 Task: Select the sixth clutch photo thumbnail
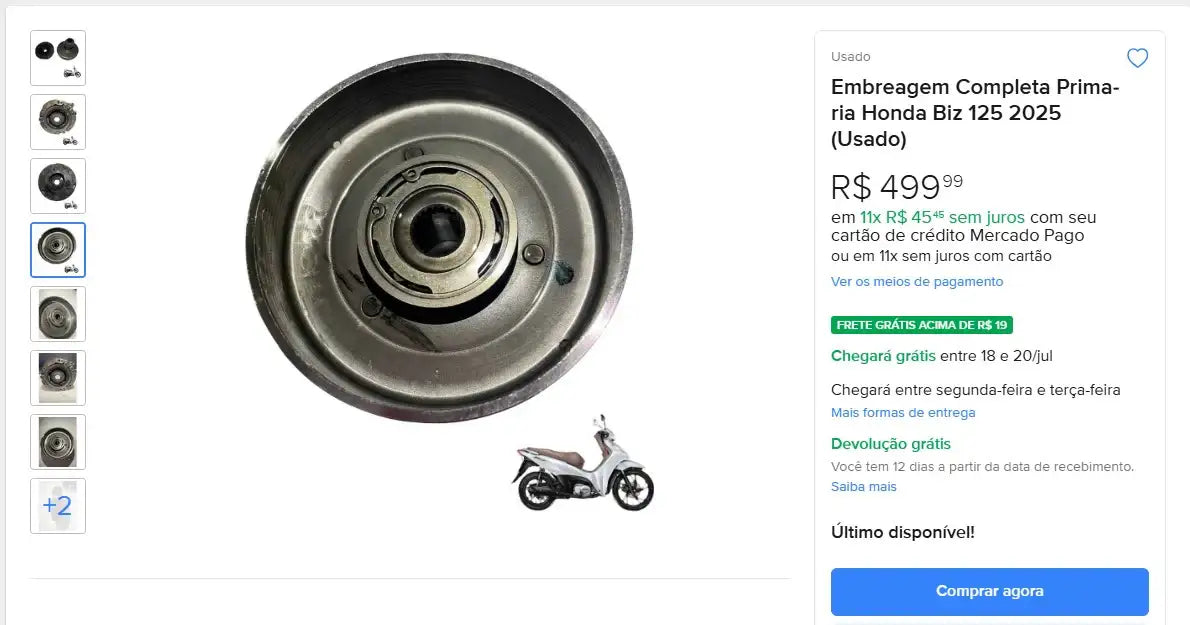point(57,377)
